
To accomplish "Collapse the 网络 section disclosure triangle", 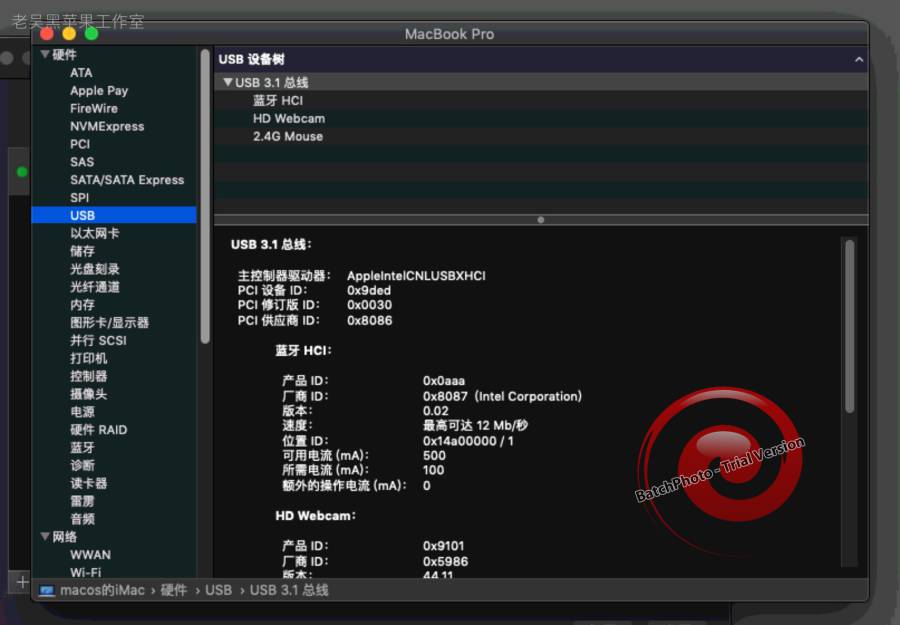I will click(46, 536).
